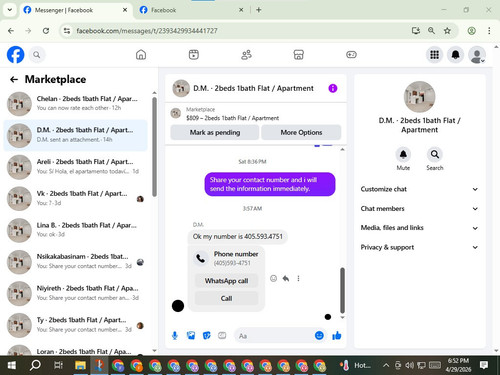Click the conversation list scrollbar

click(x=154, y=147)
